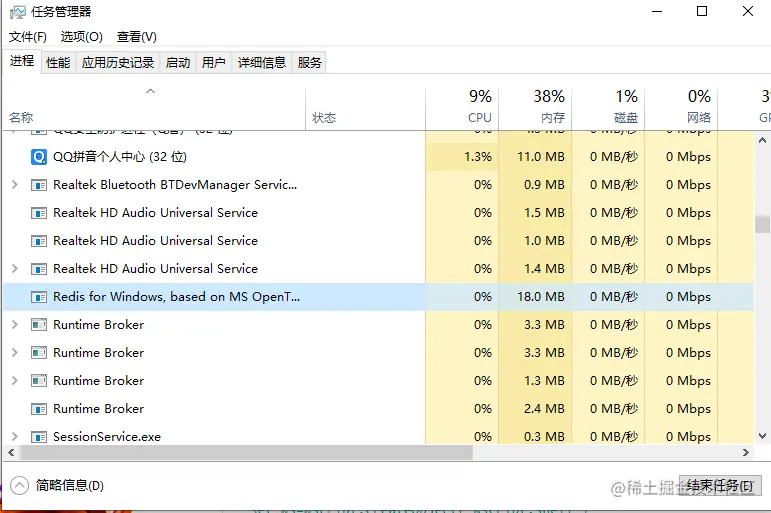Screen dimensions: 771x513
Task: Expand the Realtek Bluetooth BTDevManager process
Action: coord(14,185)
